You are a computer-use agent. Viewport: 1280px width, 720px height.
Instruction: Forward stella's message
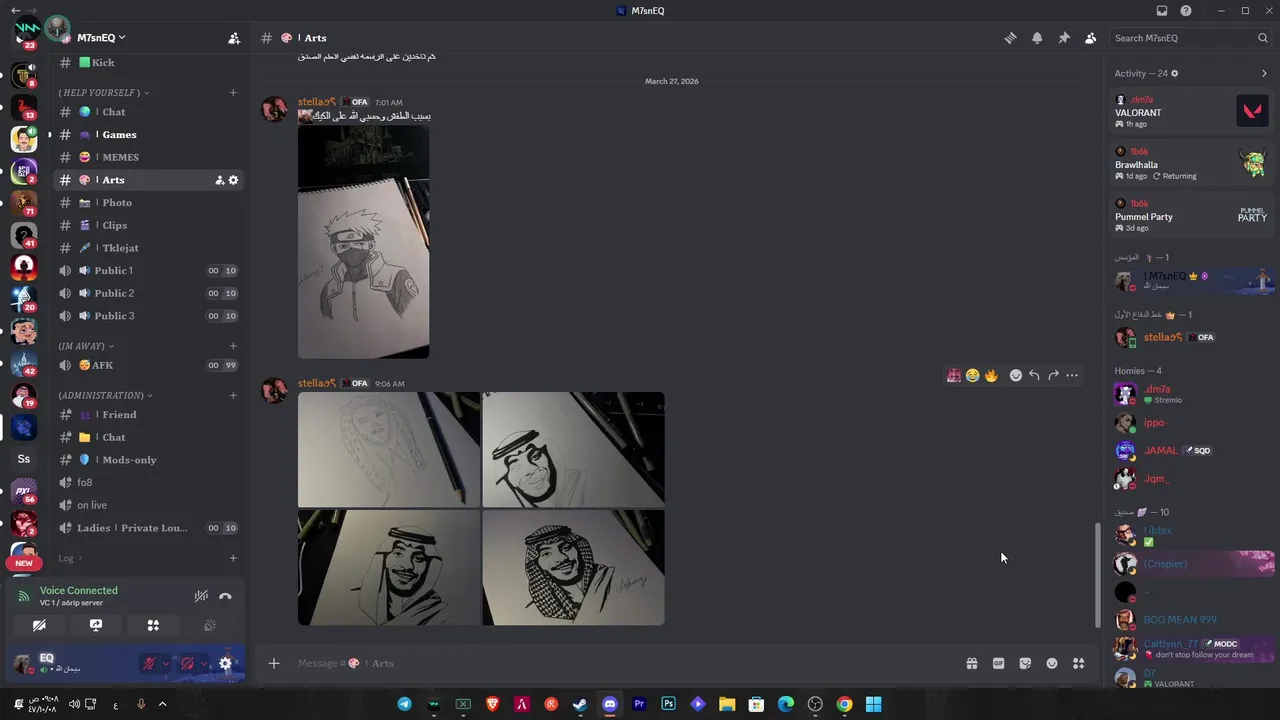1053,376
